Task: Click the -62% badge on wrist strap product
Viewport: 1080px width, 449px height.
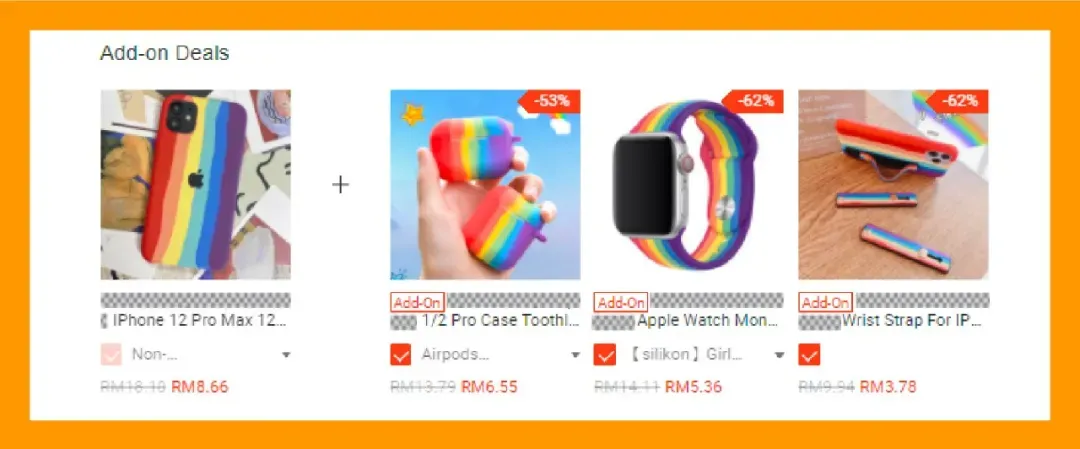Action: [959, 101]
